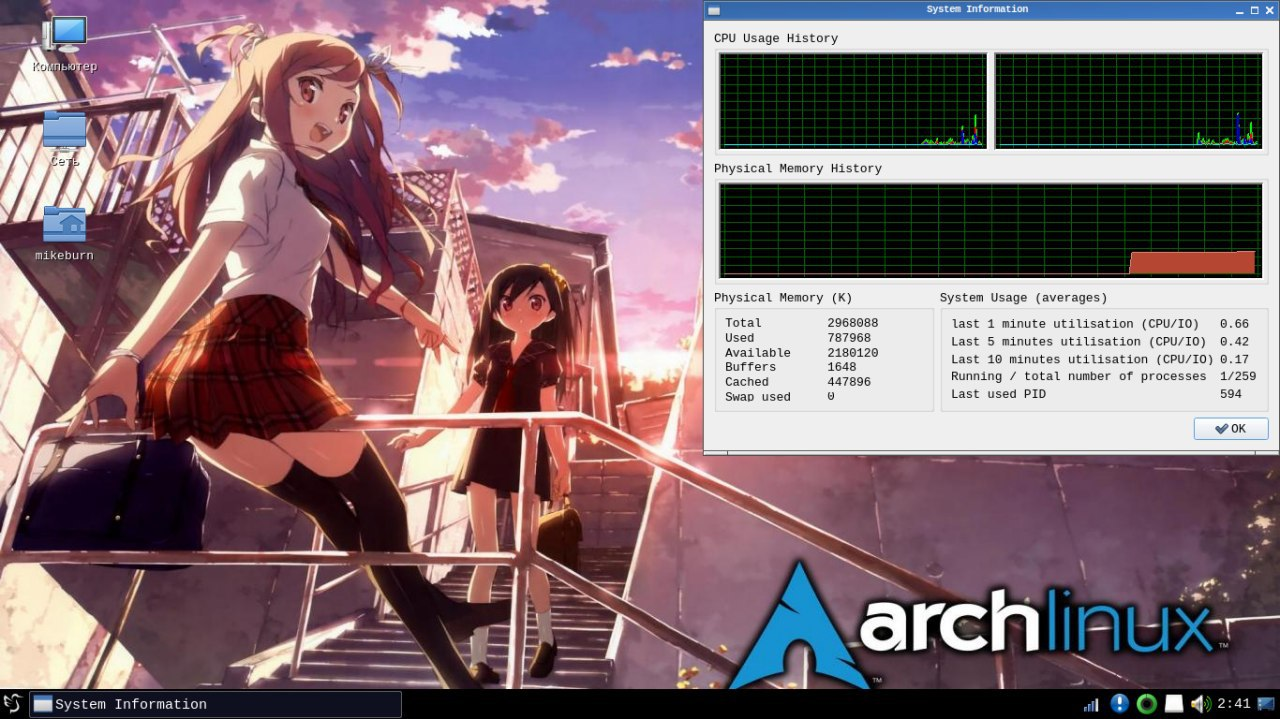The image size is (1280, 719).
Task: Click the green ring tray icon
Action: 1147,704
